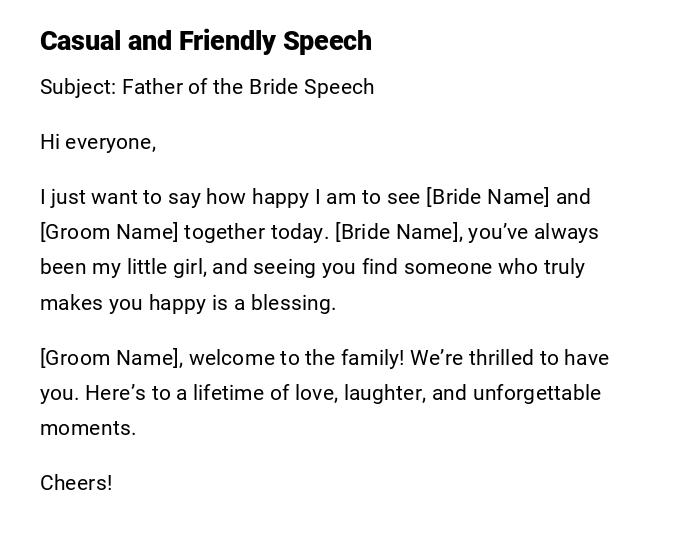Select the "Subject: Father of the Bride Speech" line
The image size is (700, 546).
click(207, 87)
